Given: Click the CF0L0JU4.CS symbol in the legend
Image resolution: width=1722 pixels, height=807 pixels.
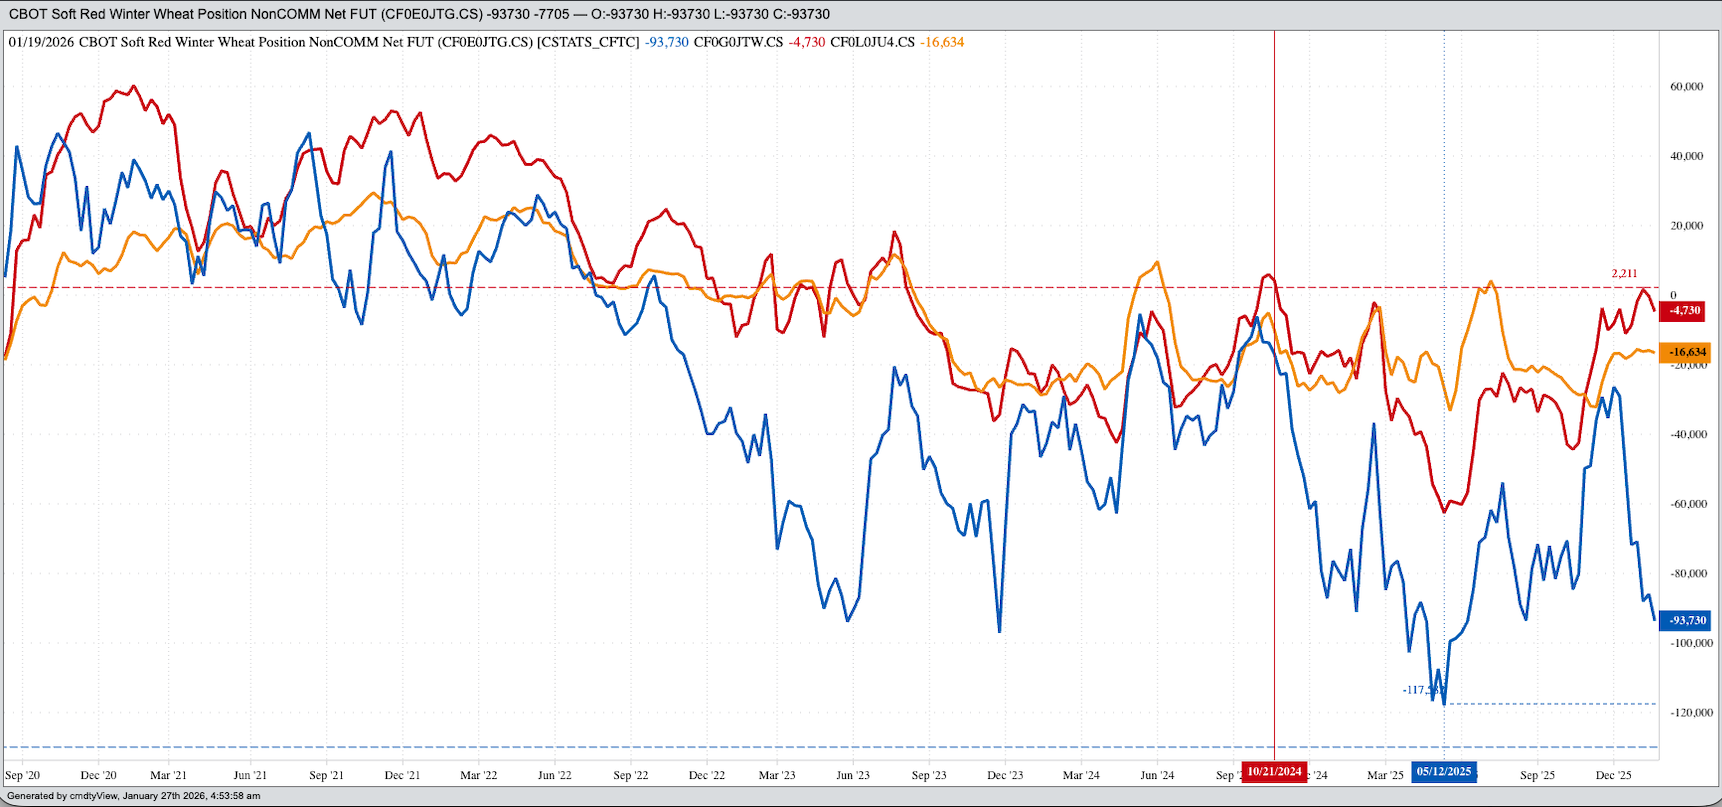Looking at the screenshot, I should (x=872, y=42).
